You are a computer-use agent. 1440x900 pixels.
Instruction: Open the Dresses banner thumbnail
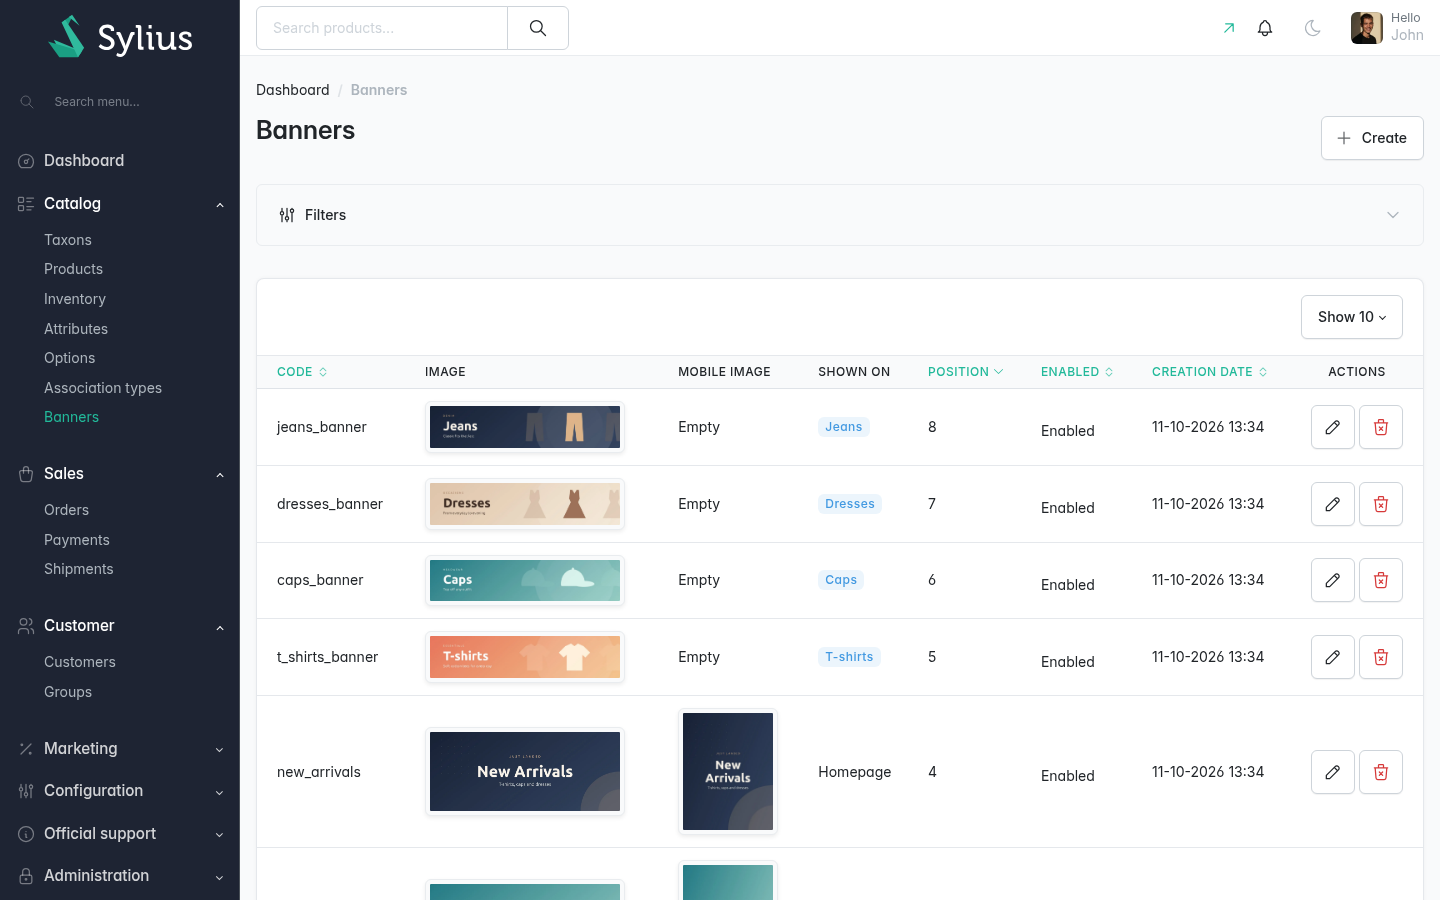point(525,504)
